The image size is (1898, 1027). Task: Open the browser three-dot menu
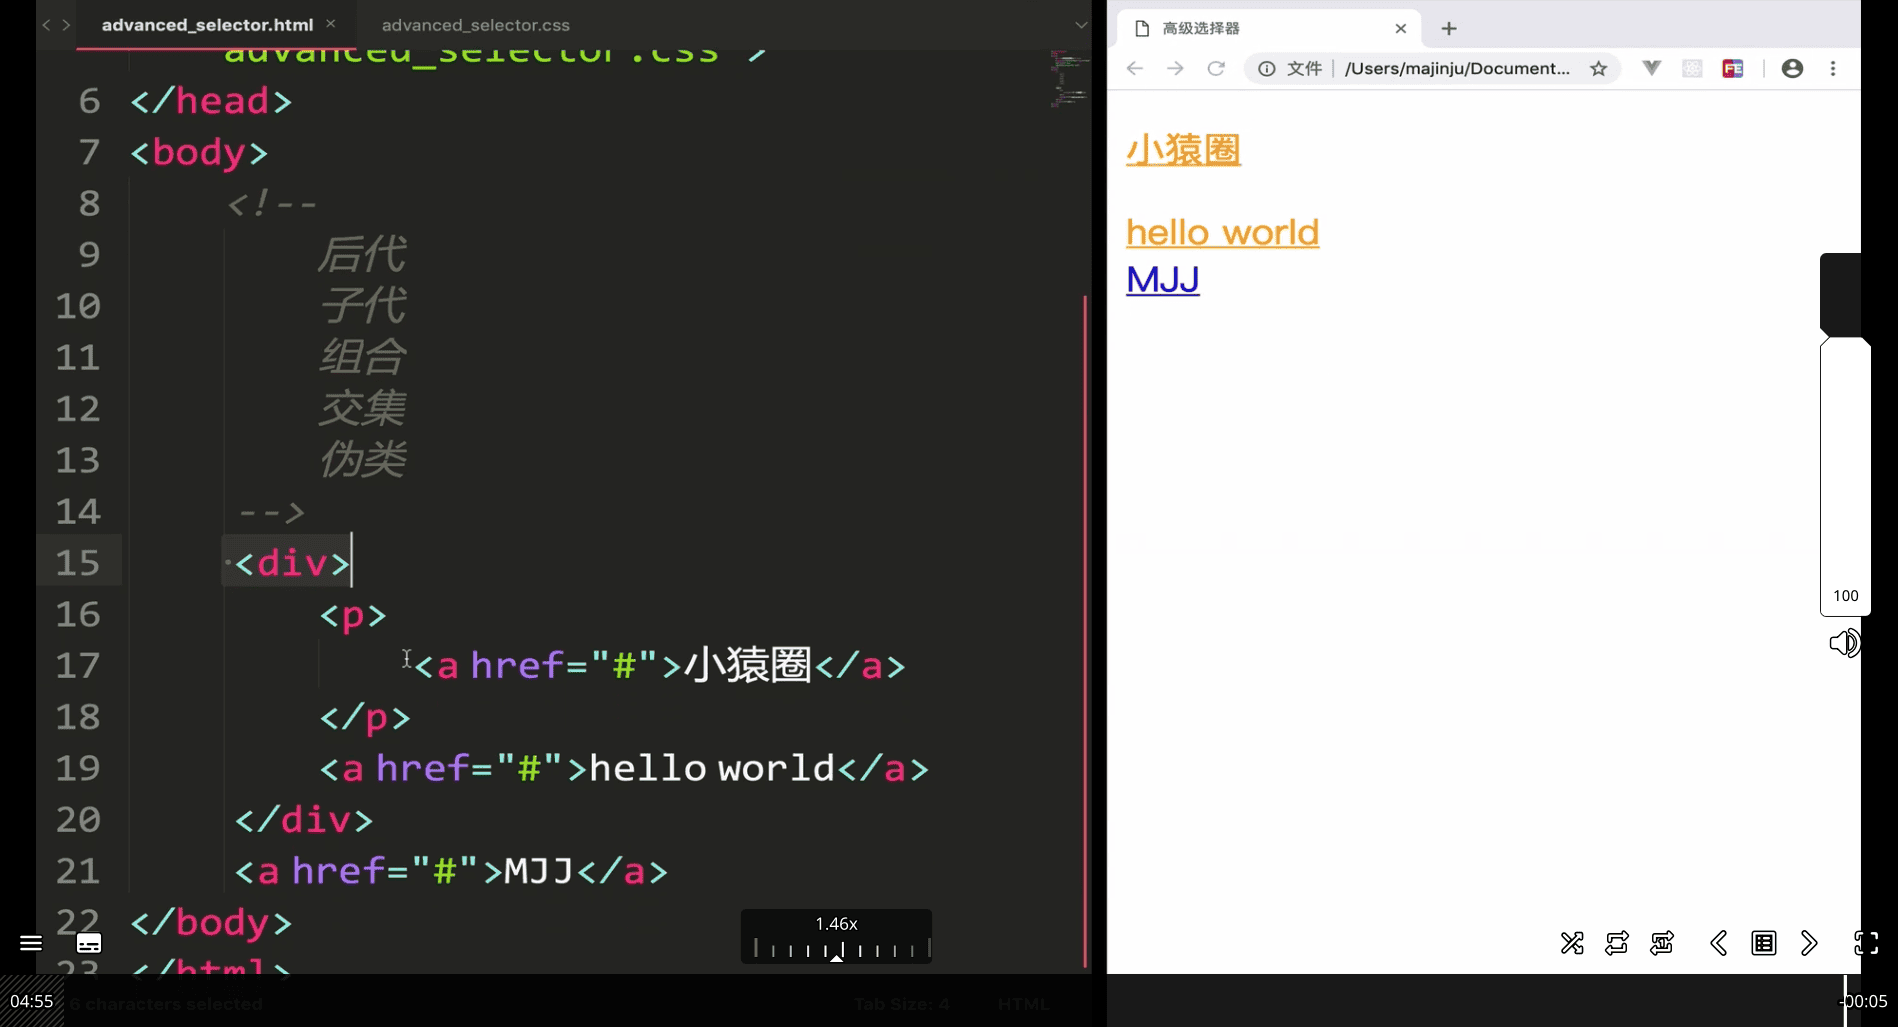click(1833, 68)
